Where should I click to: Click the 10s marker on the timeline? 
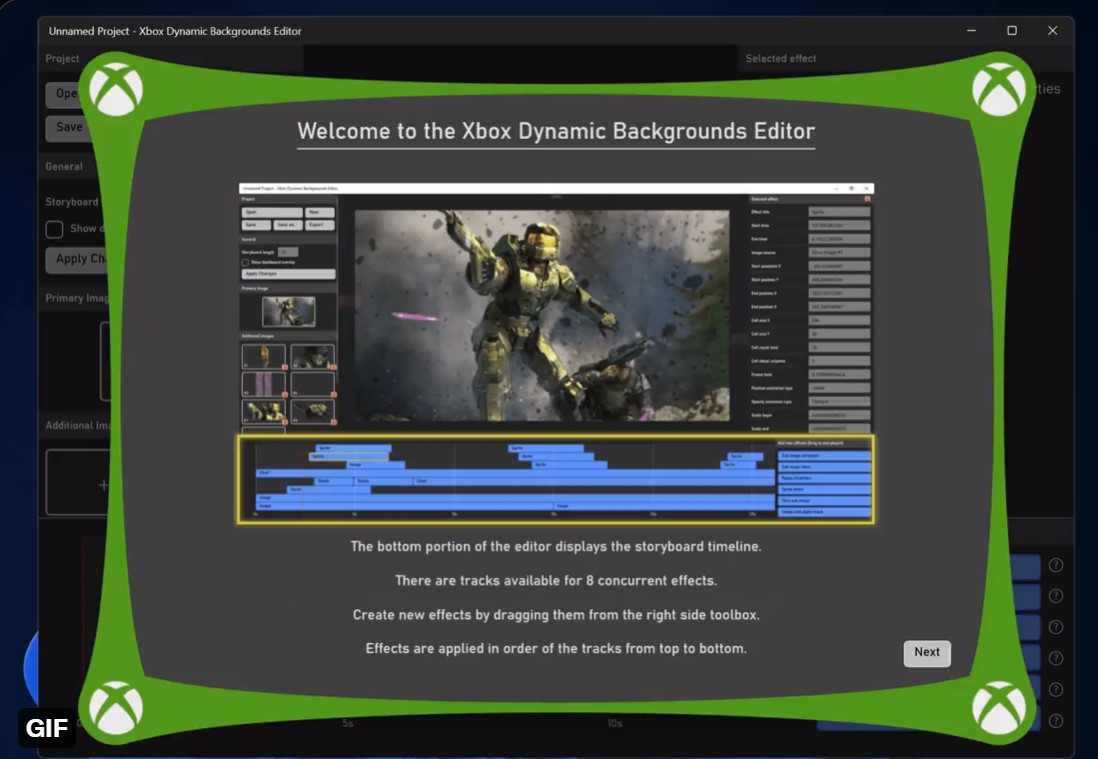615,723
